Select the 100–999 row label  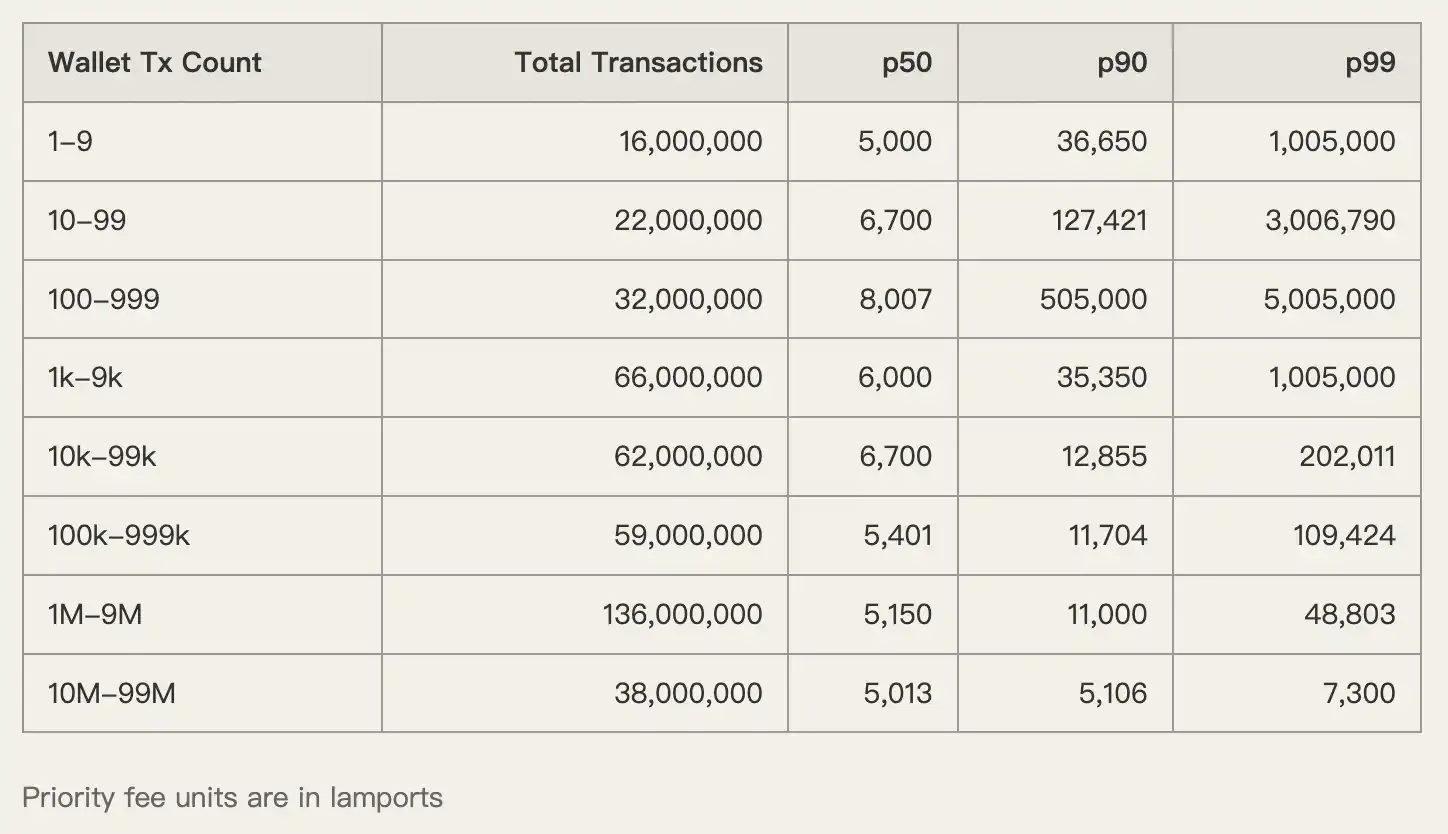pos(103,299)
